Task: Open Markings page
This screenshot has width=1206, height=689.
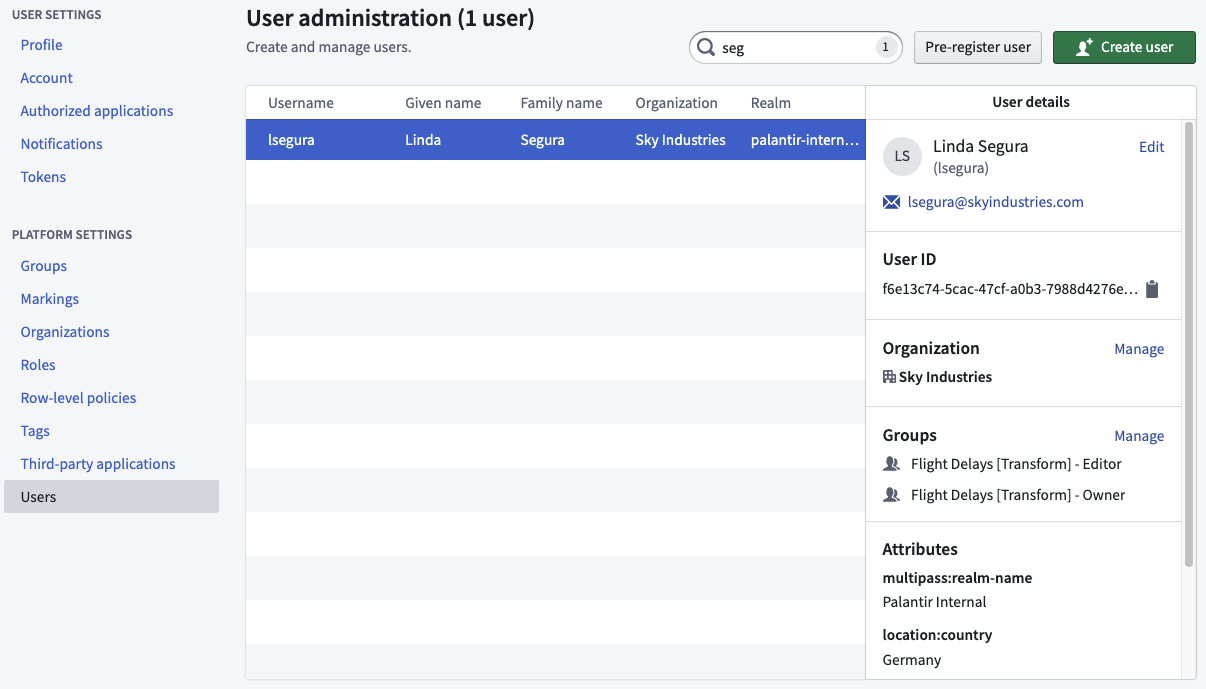Action: pyautogui.click(x=50, y=299)
